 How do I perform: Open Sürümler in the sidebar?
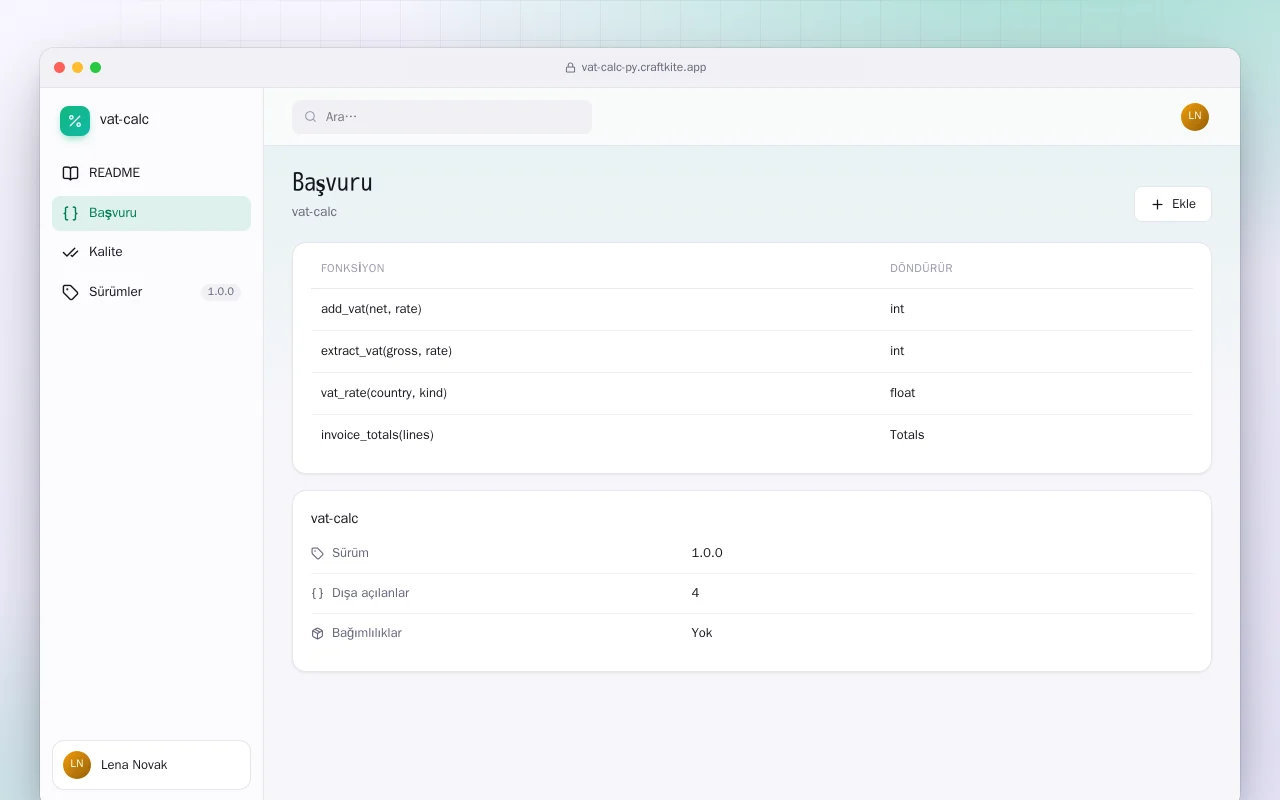[151, 292]
